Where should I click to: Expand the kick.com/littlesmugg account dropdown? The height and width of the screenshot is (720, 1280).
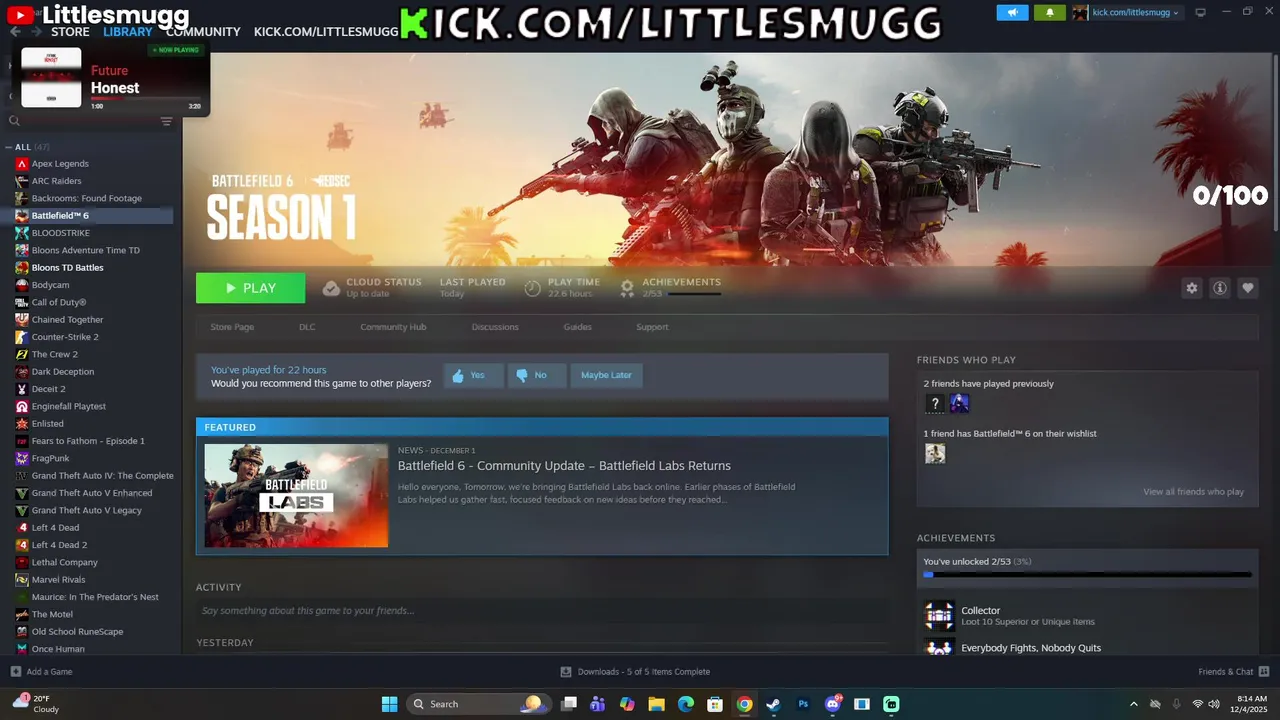click(x=1135, y=12)
